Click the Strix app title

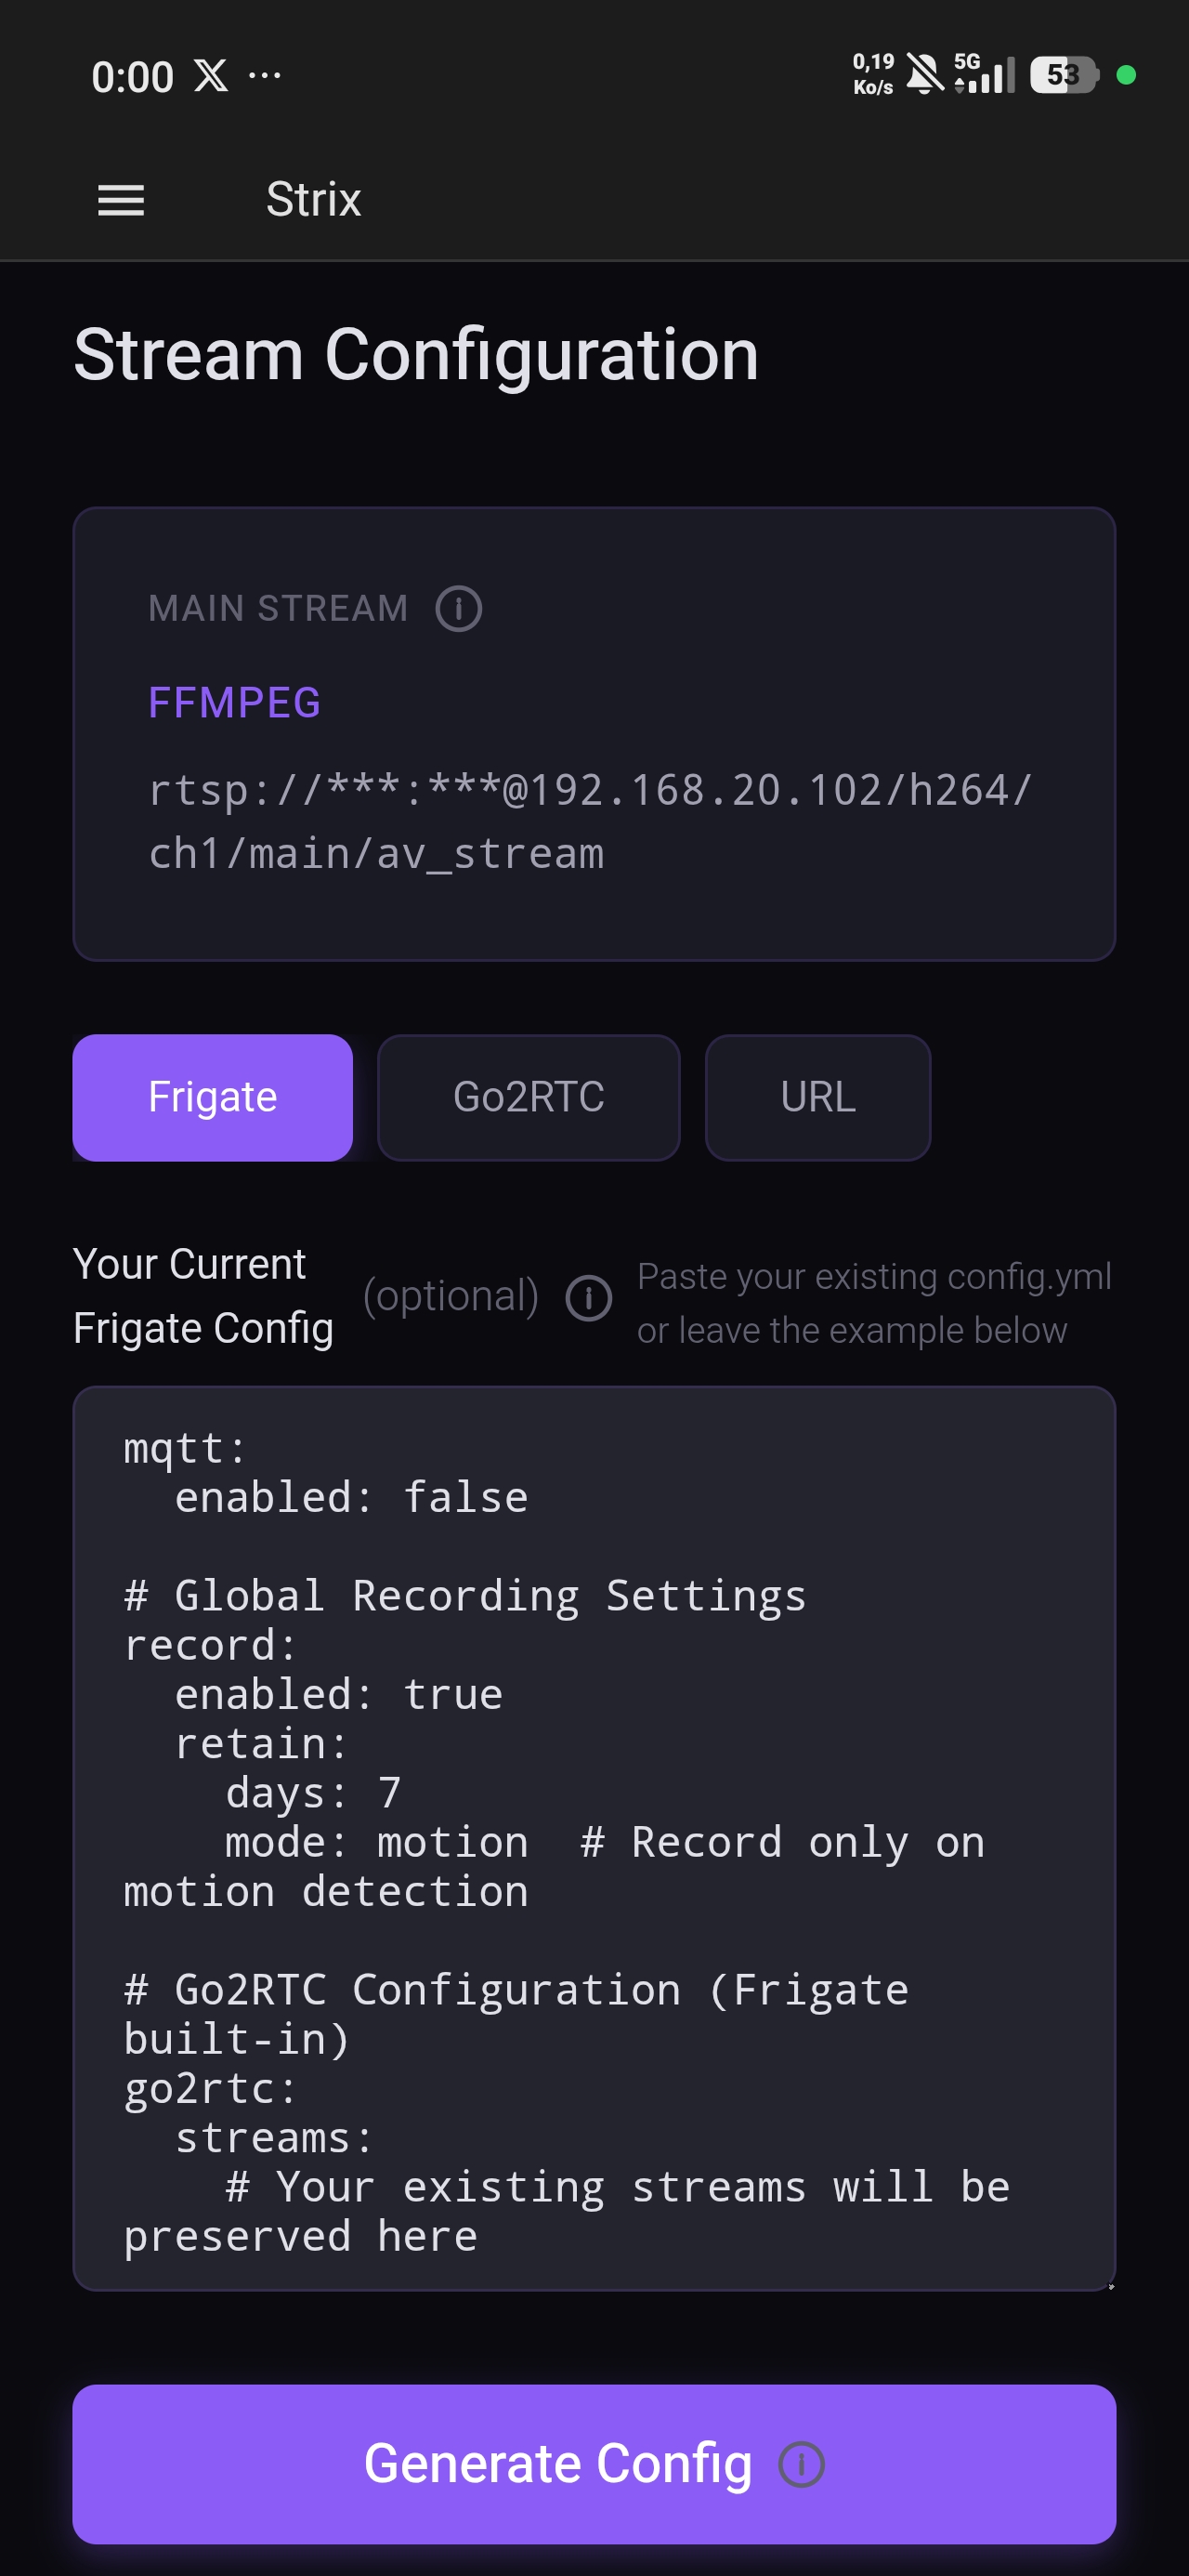click(x=313, y=200)
